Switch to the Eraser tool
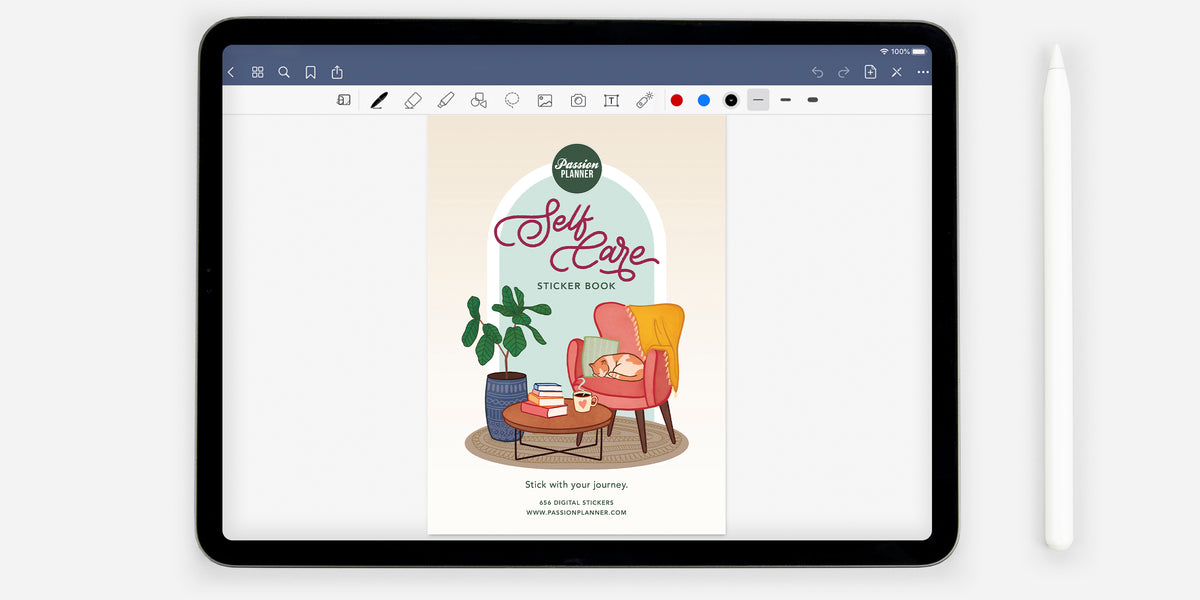 pos(413,100)
